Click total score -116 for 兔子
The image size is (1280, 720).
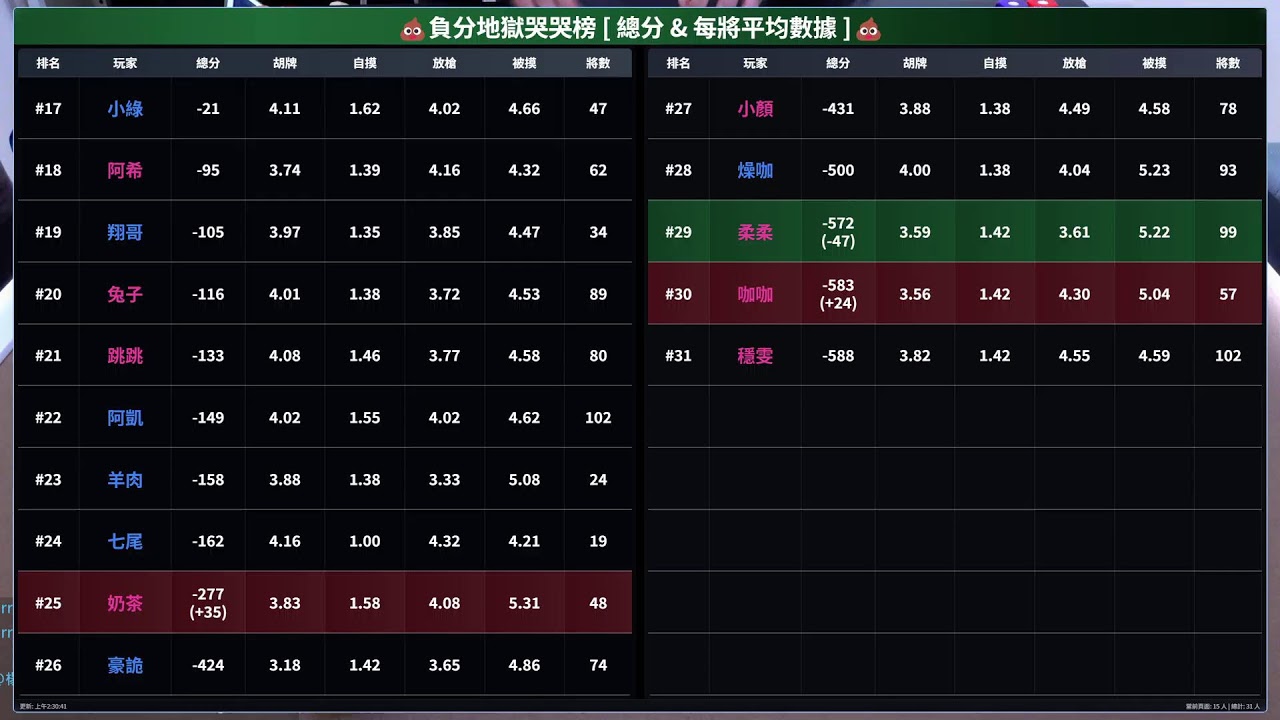tap(208, 294)
